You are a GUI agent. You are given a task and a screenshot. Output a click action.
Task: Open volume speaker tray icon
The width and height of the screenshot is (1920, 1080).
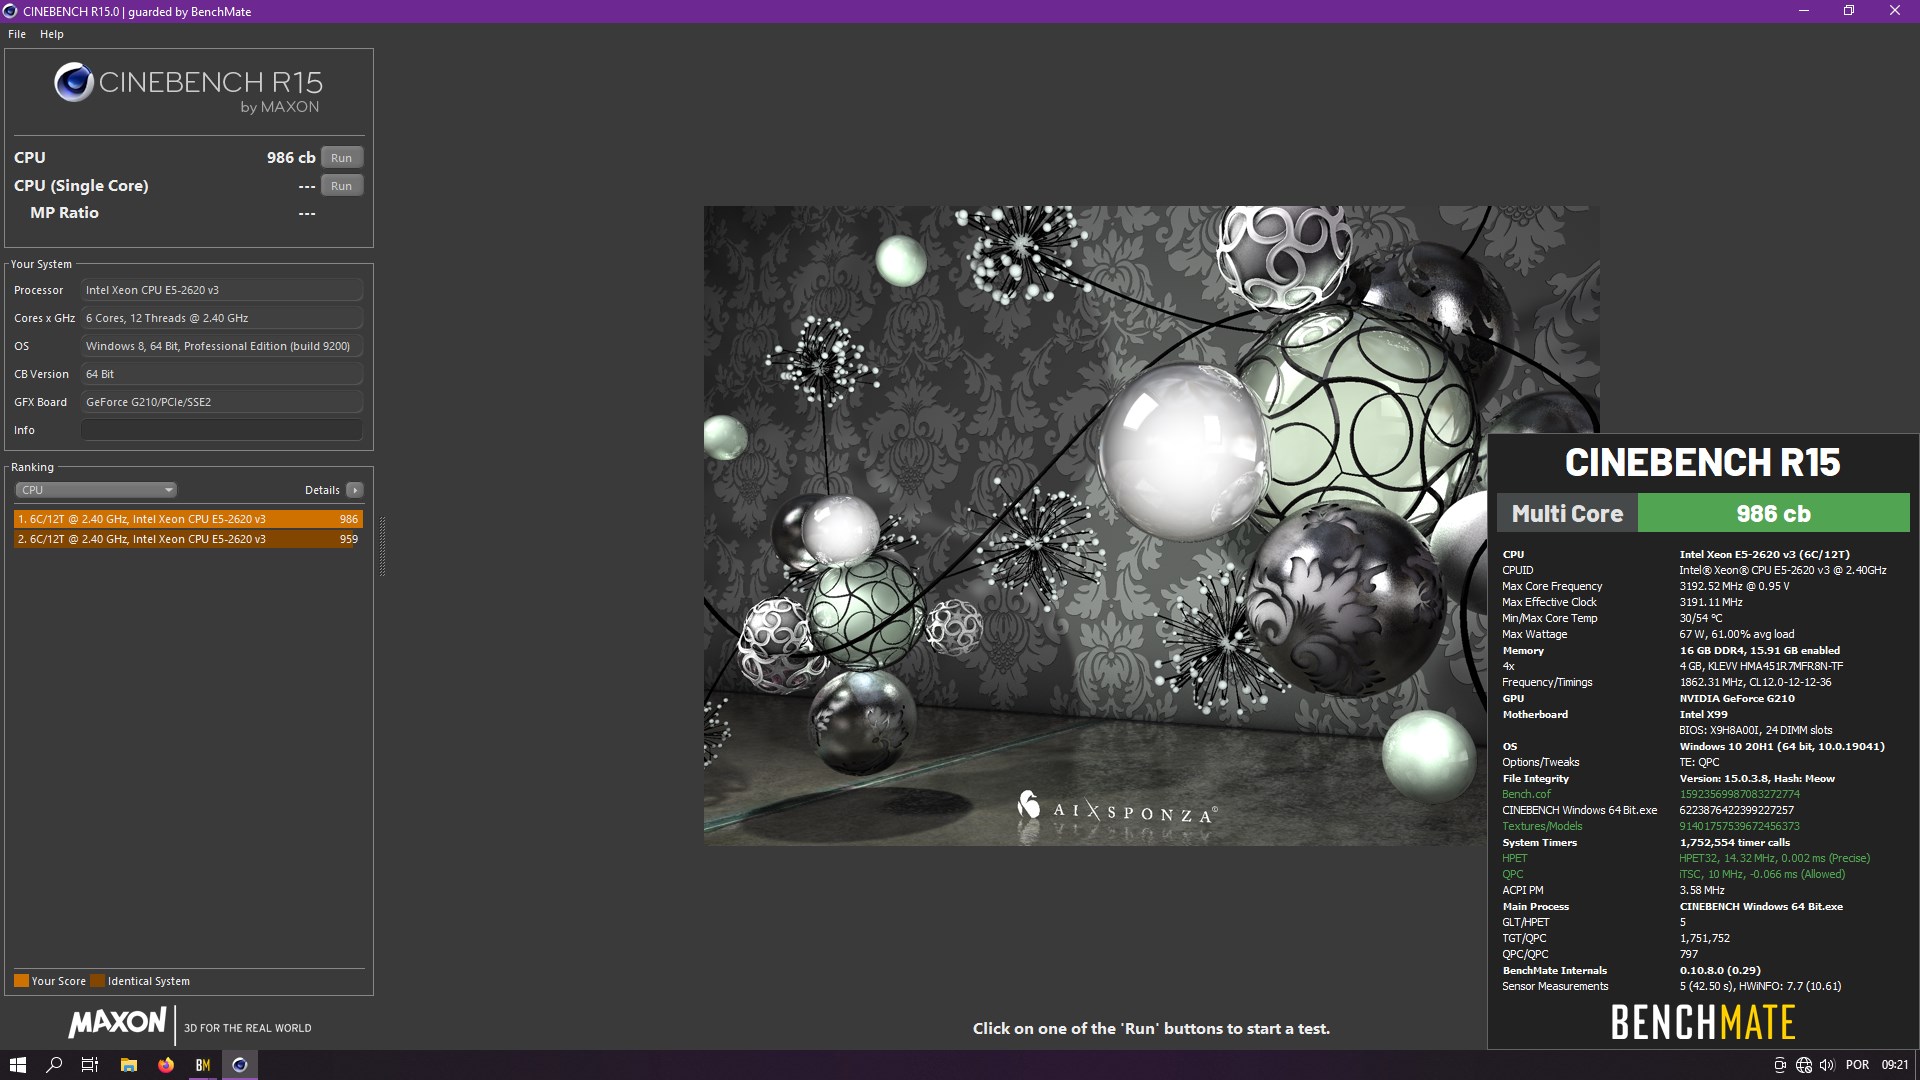tap(1827, 1065)
